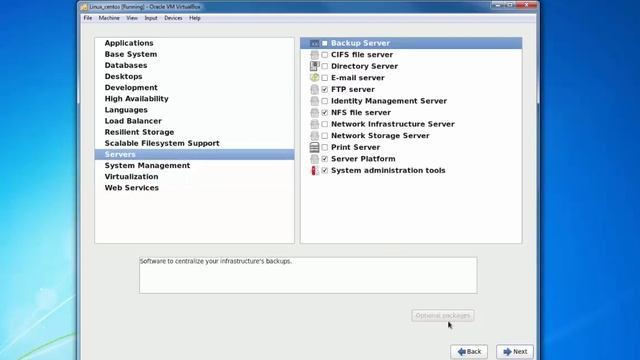Select the Desktops category
Viewport: 640px width, 360px height.
coord(194,76)
